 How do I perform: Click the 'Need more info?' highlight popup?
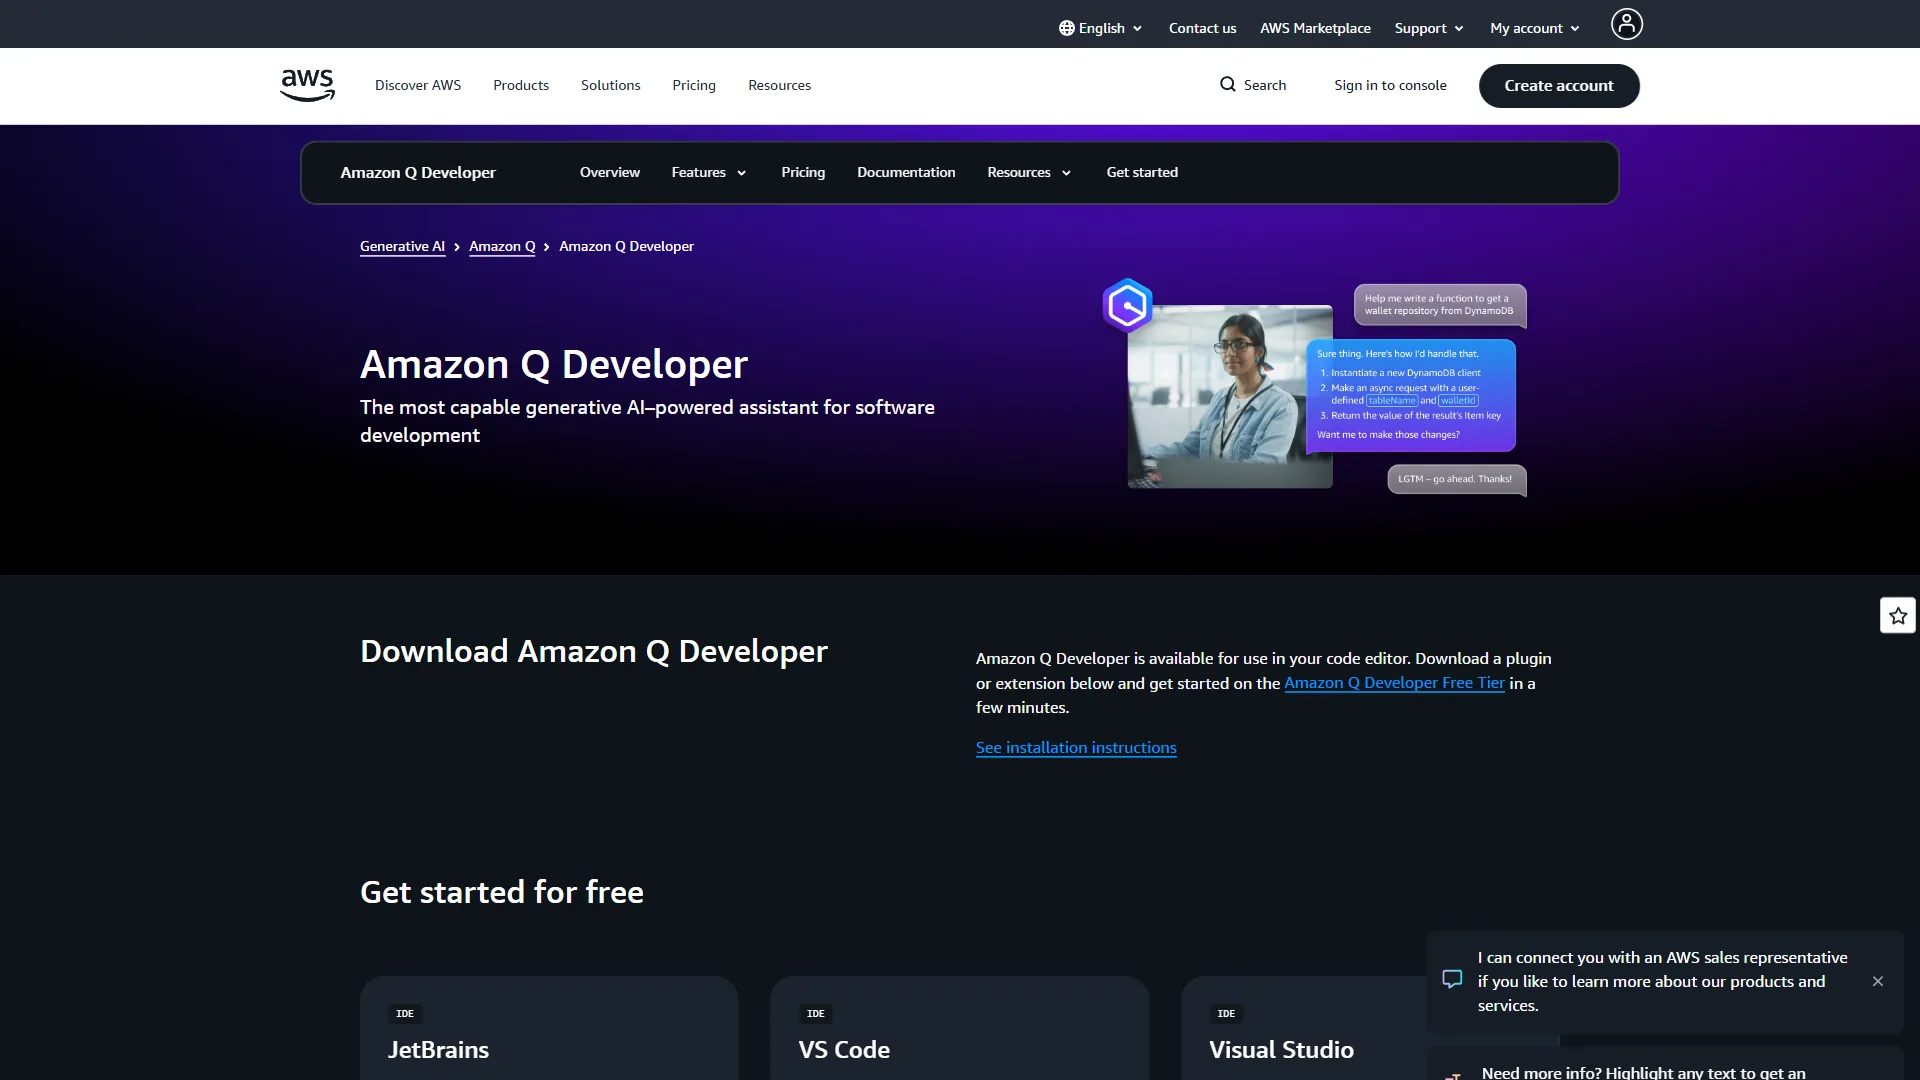click(1665, 1064)
